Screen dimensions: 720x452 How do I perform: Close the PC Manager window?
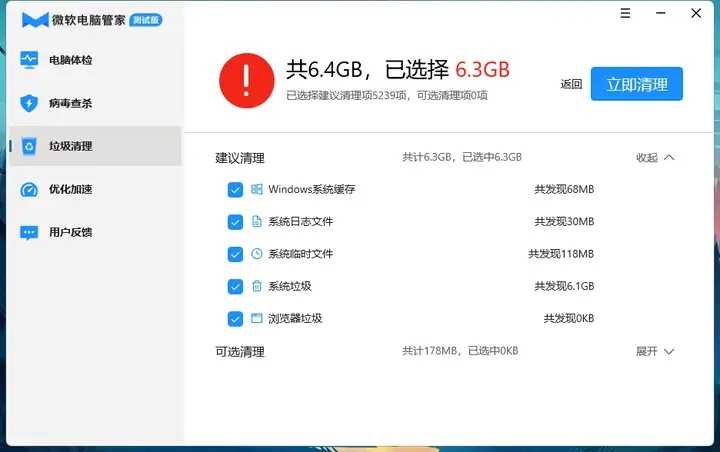point(696,13)
